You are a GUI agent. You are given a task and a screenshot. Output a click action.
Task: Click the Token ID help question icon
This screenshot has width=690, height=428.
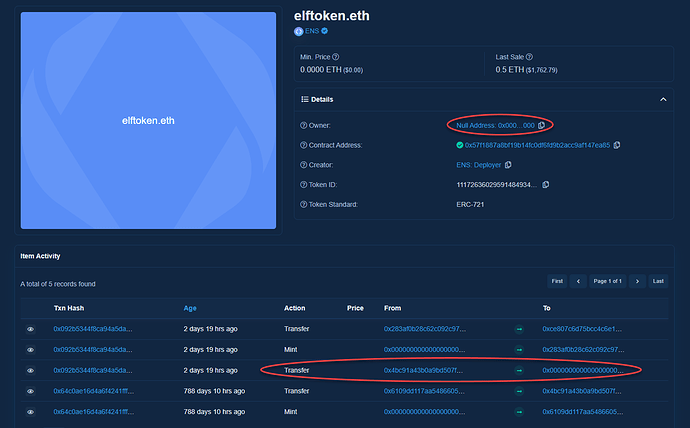point(303,185)
